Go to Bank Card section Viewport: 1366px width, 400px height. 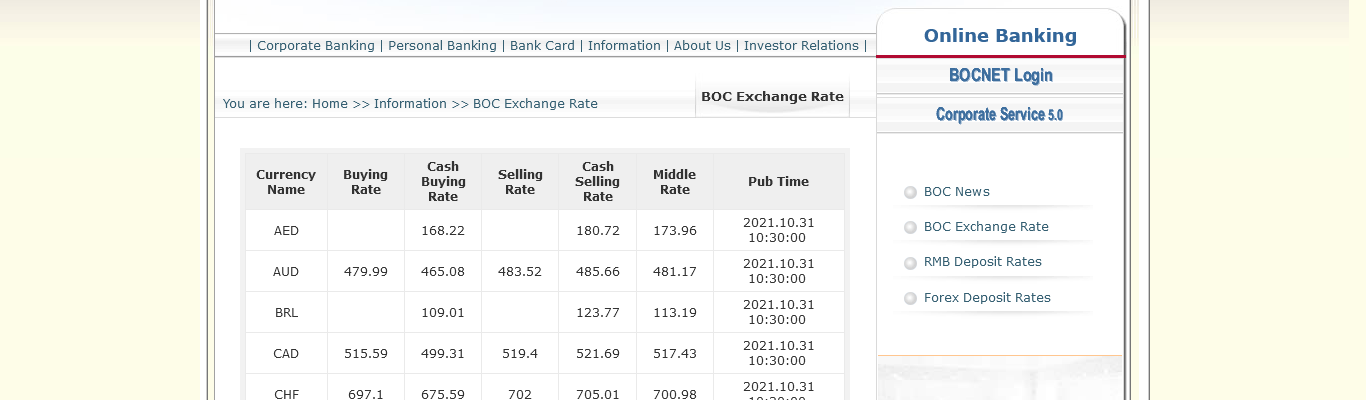(542, 46)
